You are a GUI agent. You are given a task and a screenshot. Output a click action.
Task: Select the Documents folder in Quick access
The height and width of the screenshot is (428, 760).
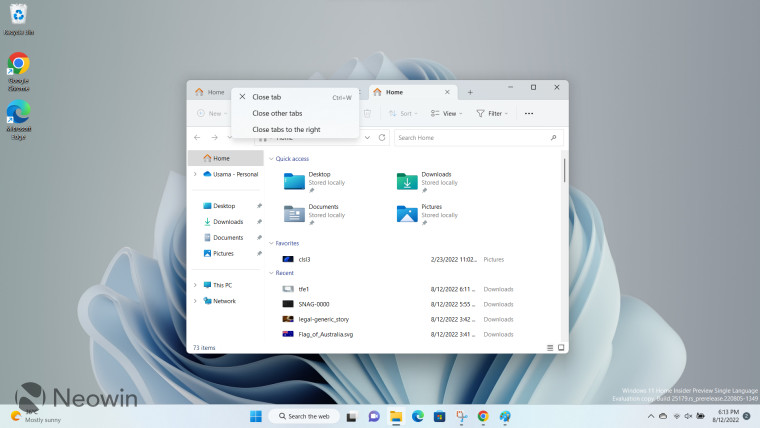coord(315,214)
